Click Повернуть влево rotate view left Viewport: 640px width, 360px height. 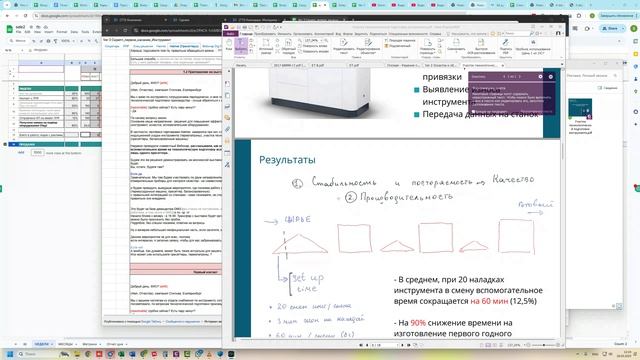[x=313, y=46]
